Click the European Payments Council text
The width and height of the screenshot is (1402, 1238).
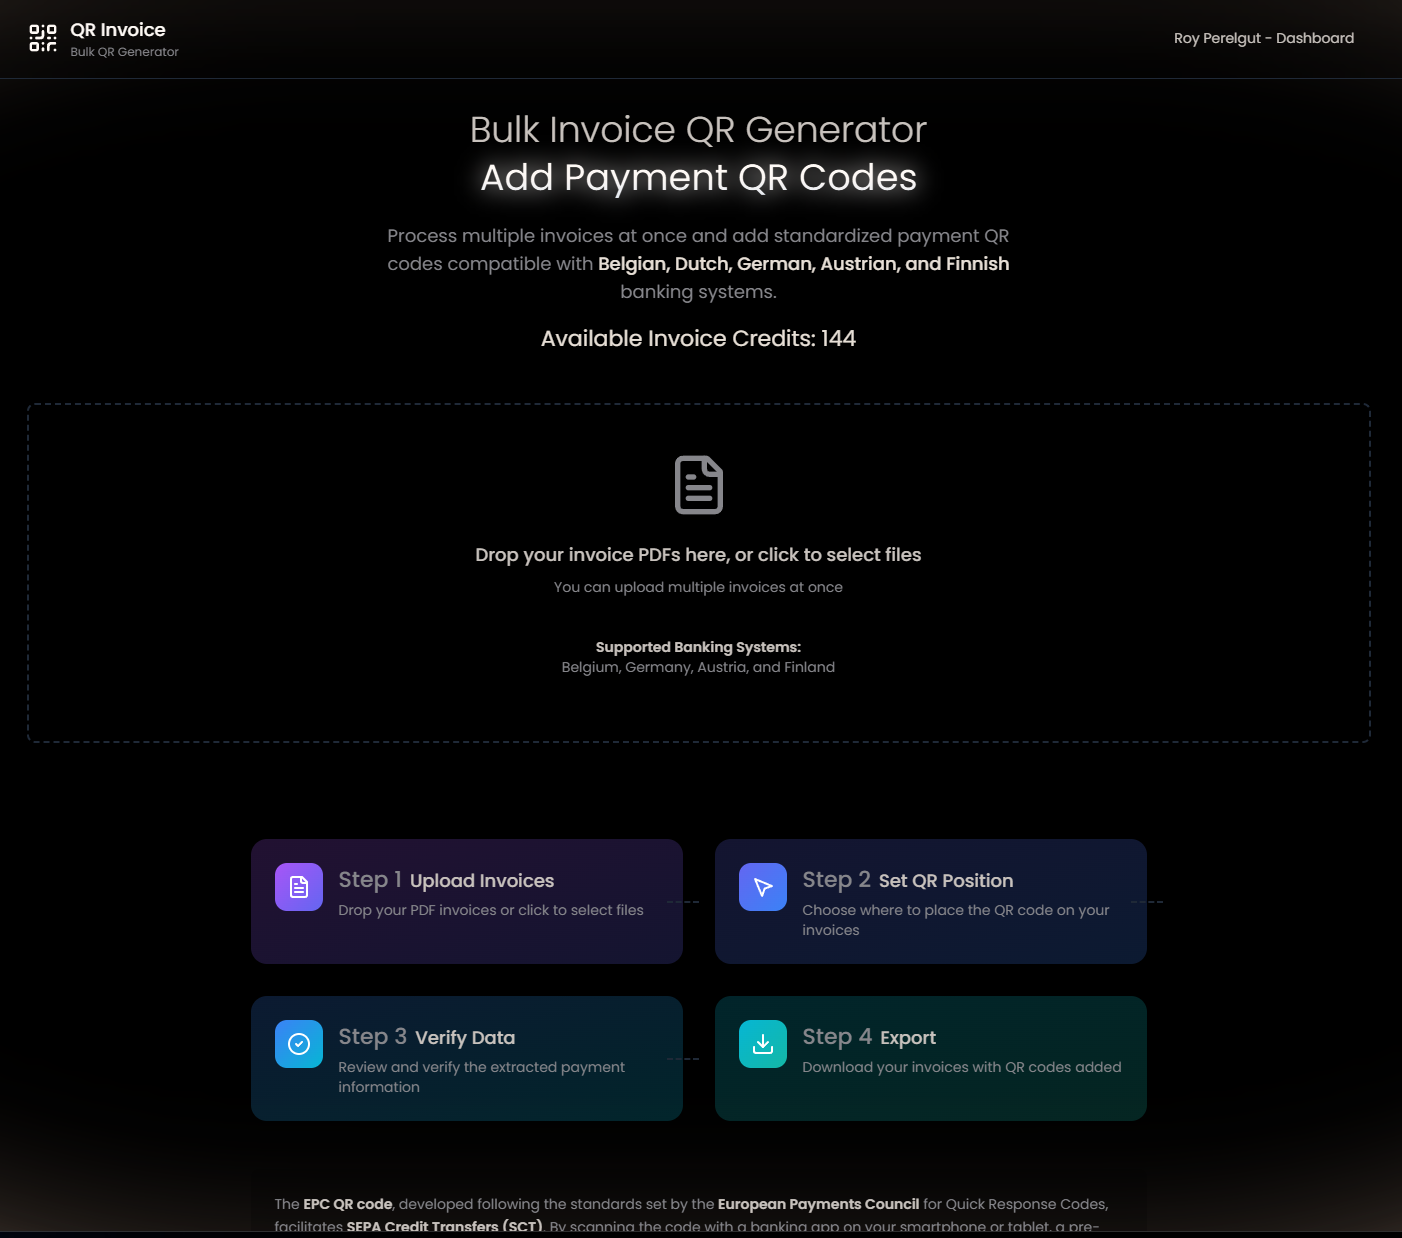click(x=818, y=1204)
